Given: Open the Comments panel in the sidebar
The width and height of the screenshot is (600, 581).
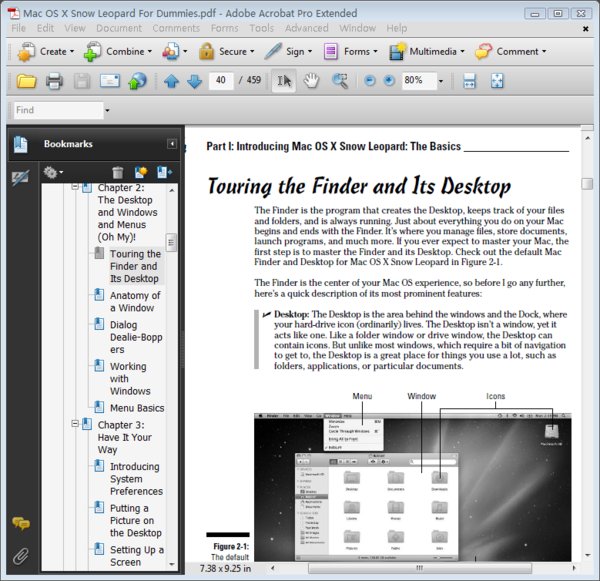Looking at the screenshot, I should pyautogui.click(x=21, y=523).
